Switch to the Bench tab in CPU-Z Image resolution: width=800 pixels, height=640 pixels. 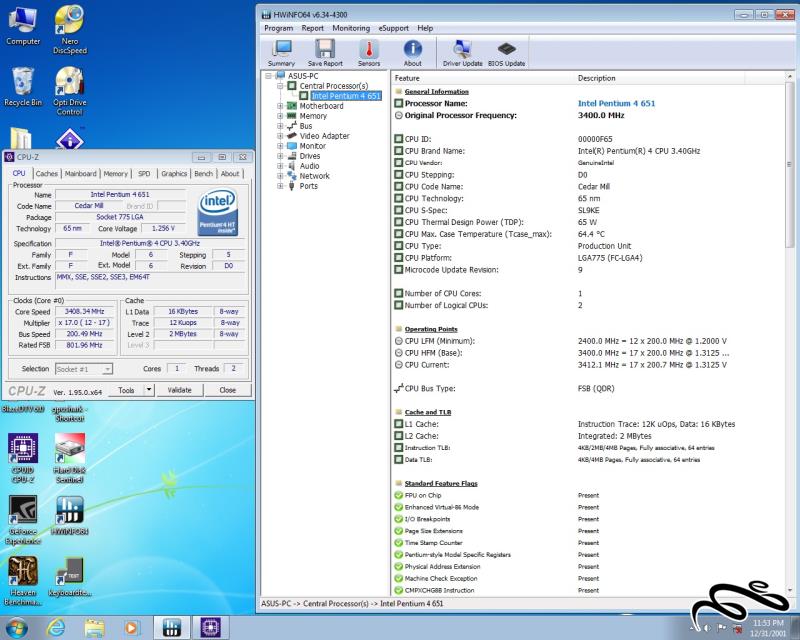pyautogui.click(x=203, y=174)
